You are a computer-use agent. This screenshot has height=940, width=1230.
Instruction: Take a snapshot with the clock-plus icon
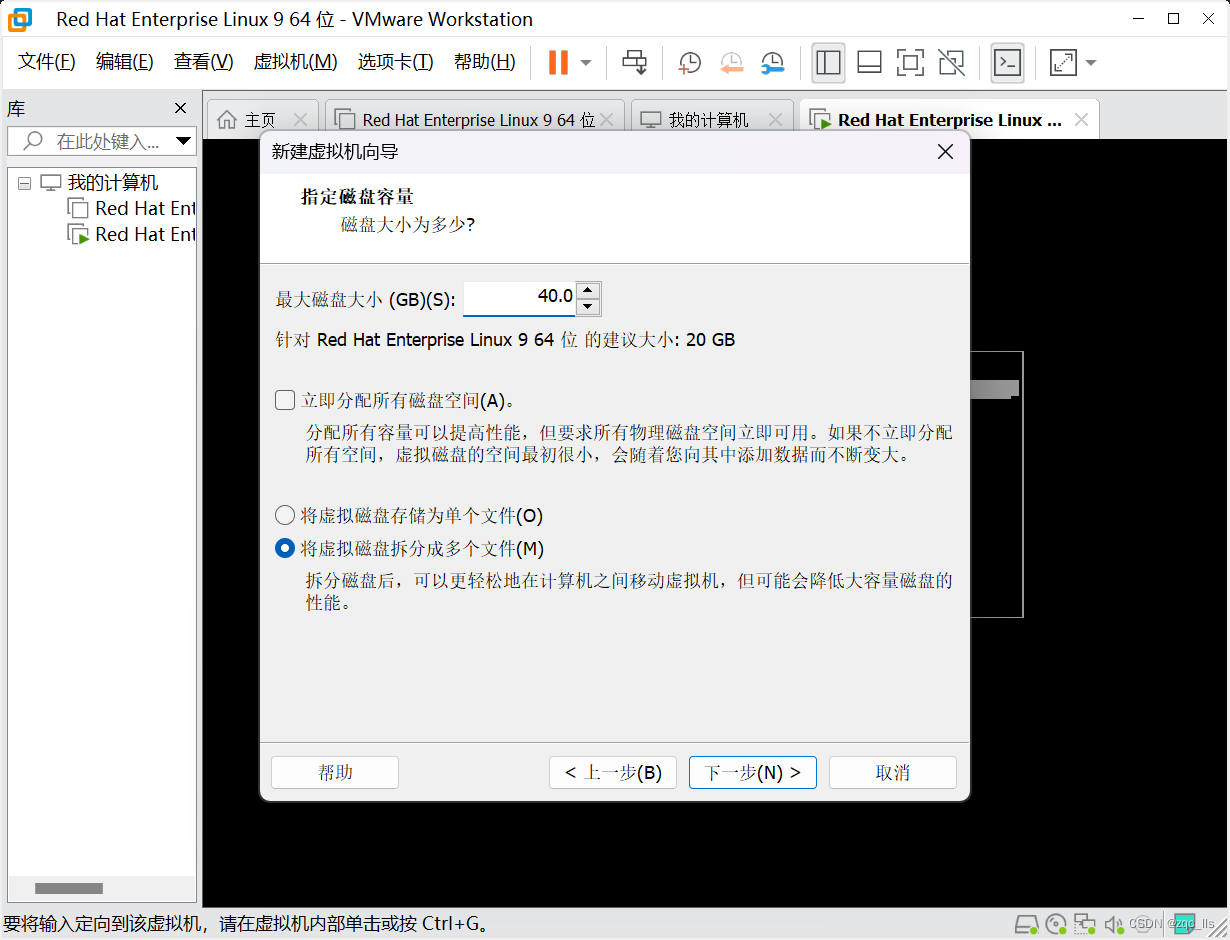click(x=689, y=63)
